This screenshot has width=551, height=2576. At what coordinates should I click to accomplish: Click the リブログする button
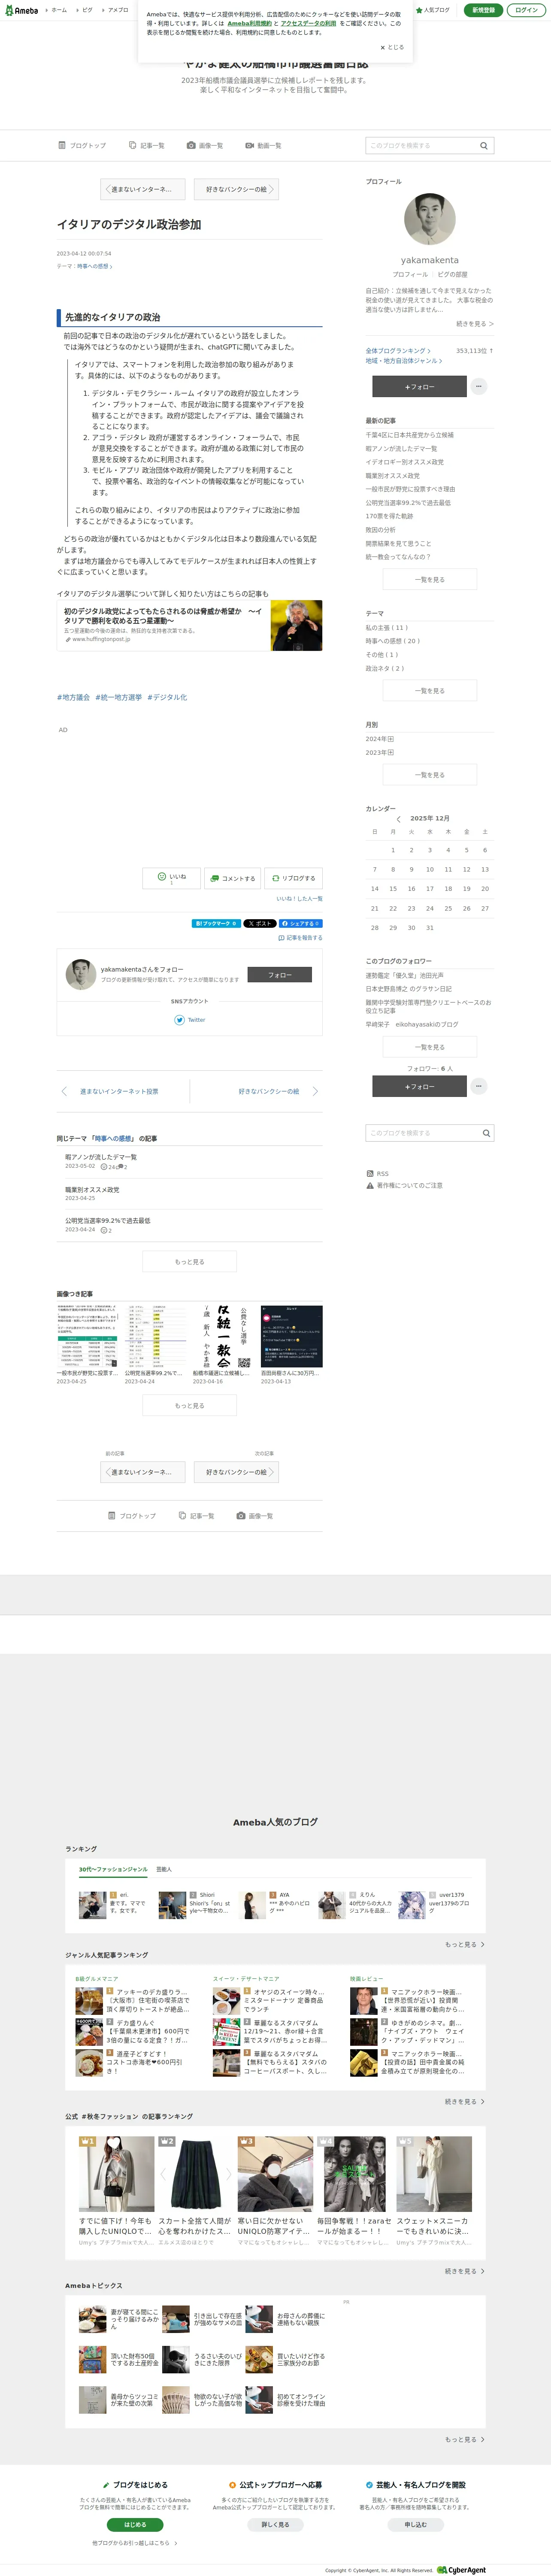(x=293, y=878)
